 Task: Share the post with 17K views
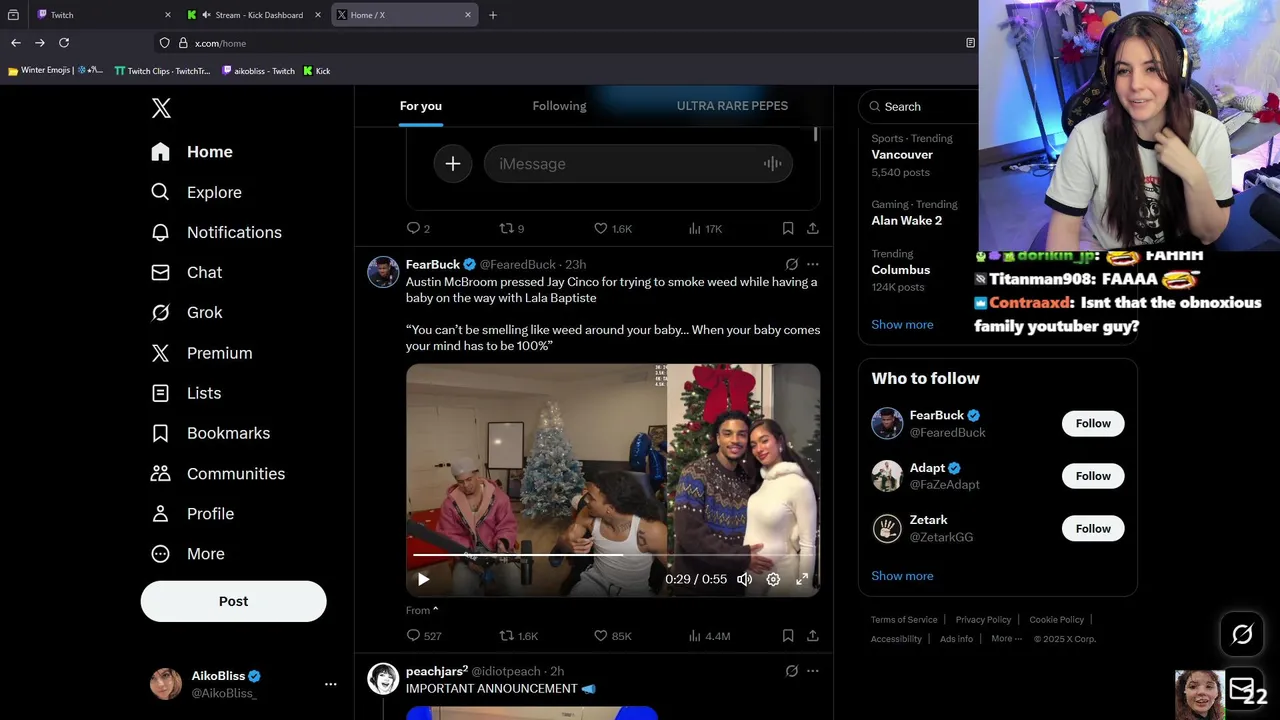[x=813, y=228]
